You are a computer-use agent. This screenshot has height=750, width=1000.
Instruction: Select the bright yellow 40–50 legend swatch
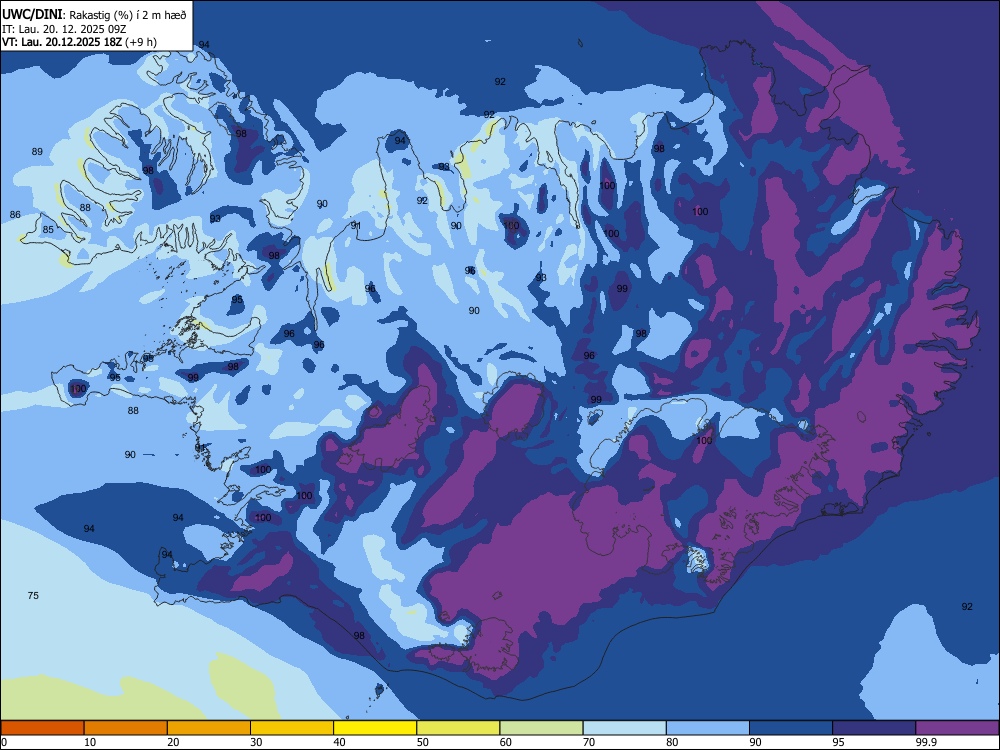coord(375,728)
